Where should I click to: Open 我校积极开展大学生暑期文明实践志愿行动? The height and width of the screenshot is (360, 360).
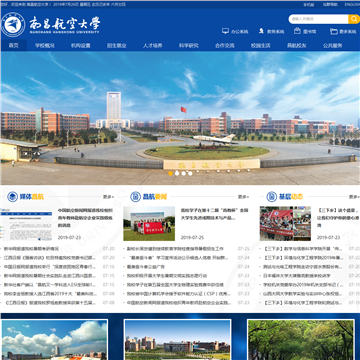pos(167,276)
